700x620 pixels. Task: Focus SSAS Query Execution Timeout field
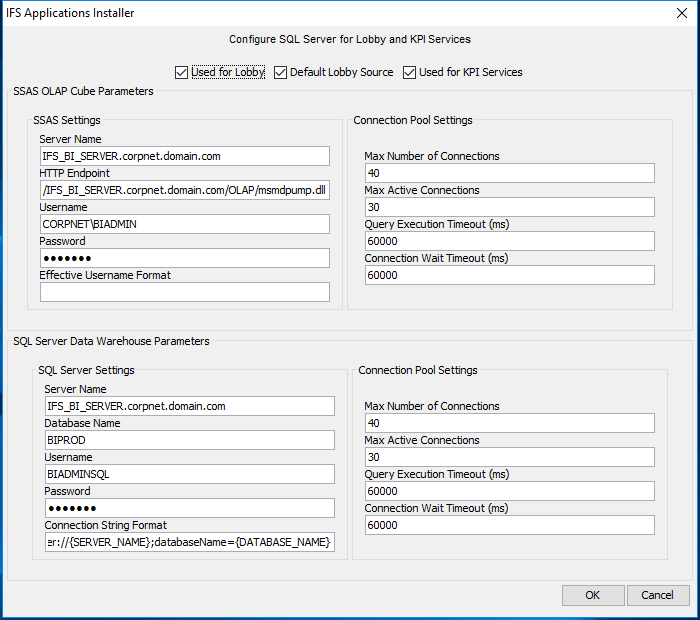pos(510,241)
